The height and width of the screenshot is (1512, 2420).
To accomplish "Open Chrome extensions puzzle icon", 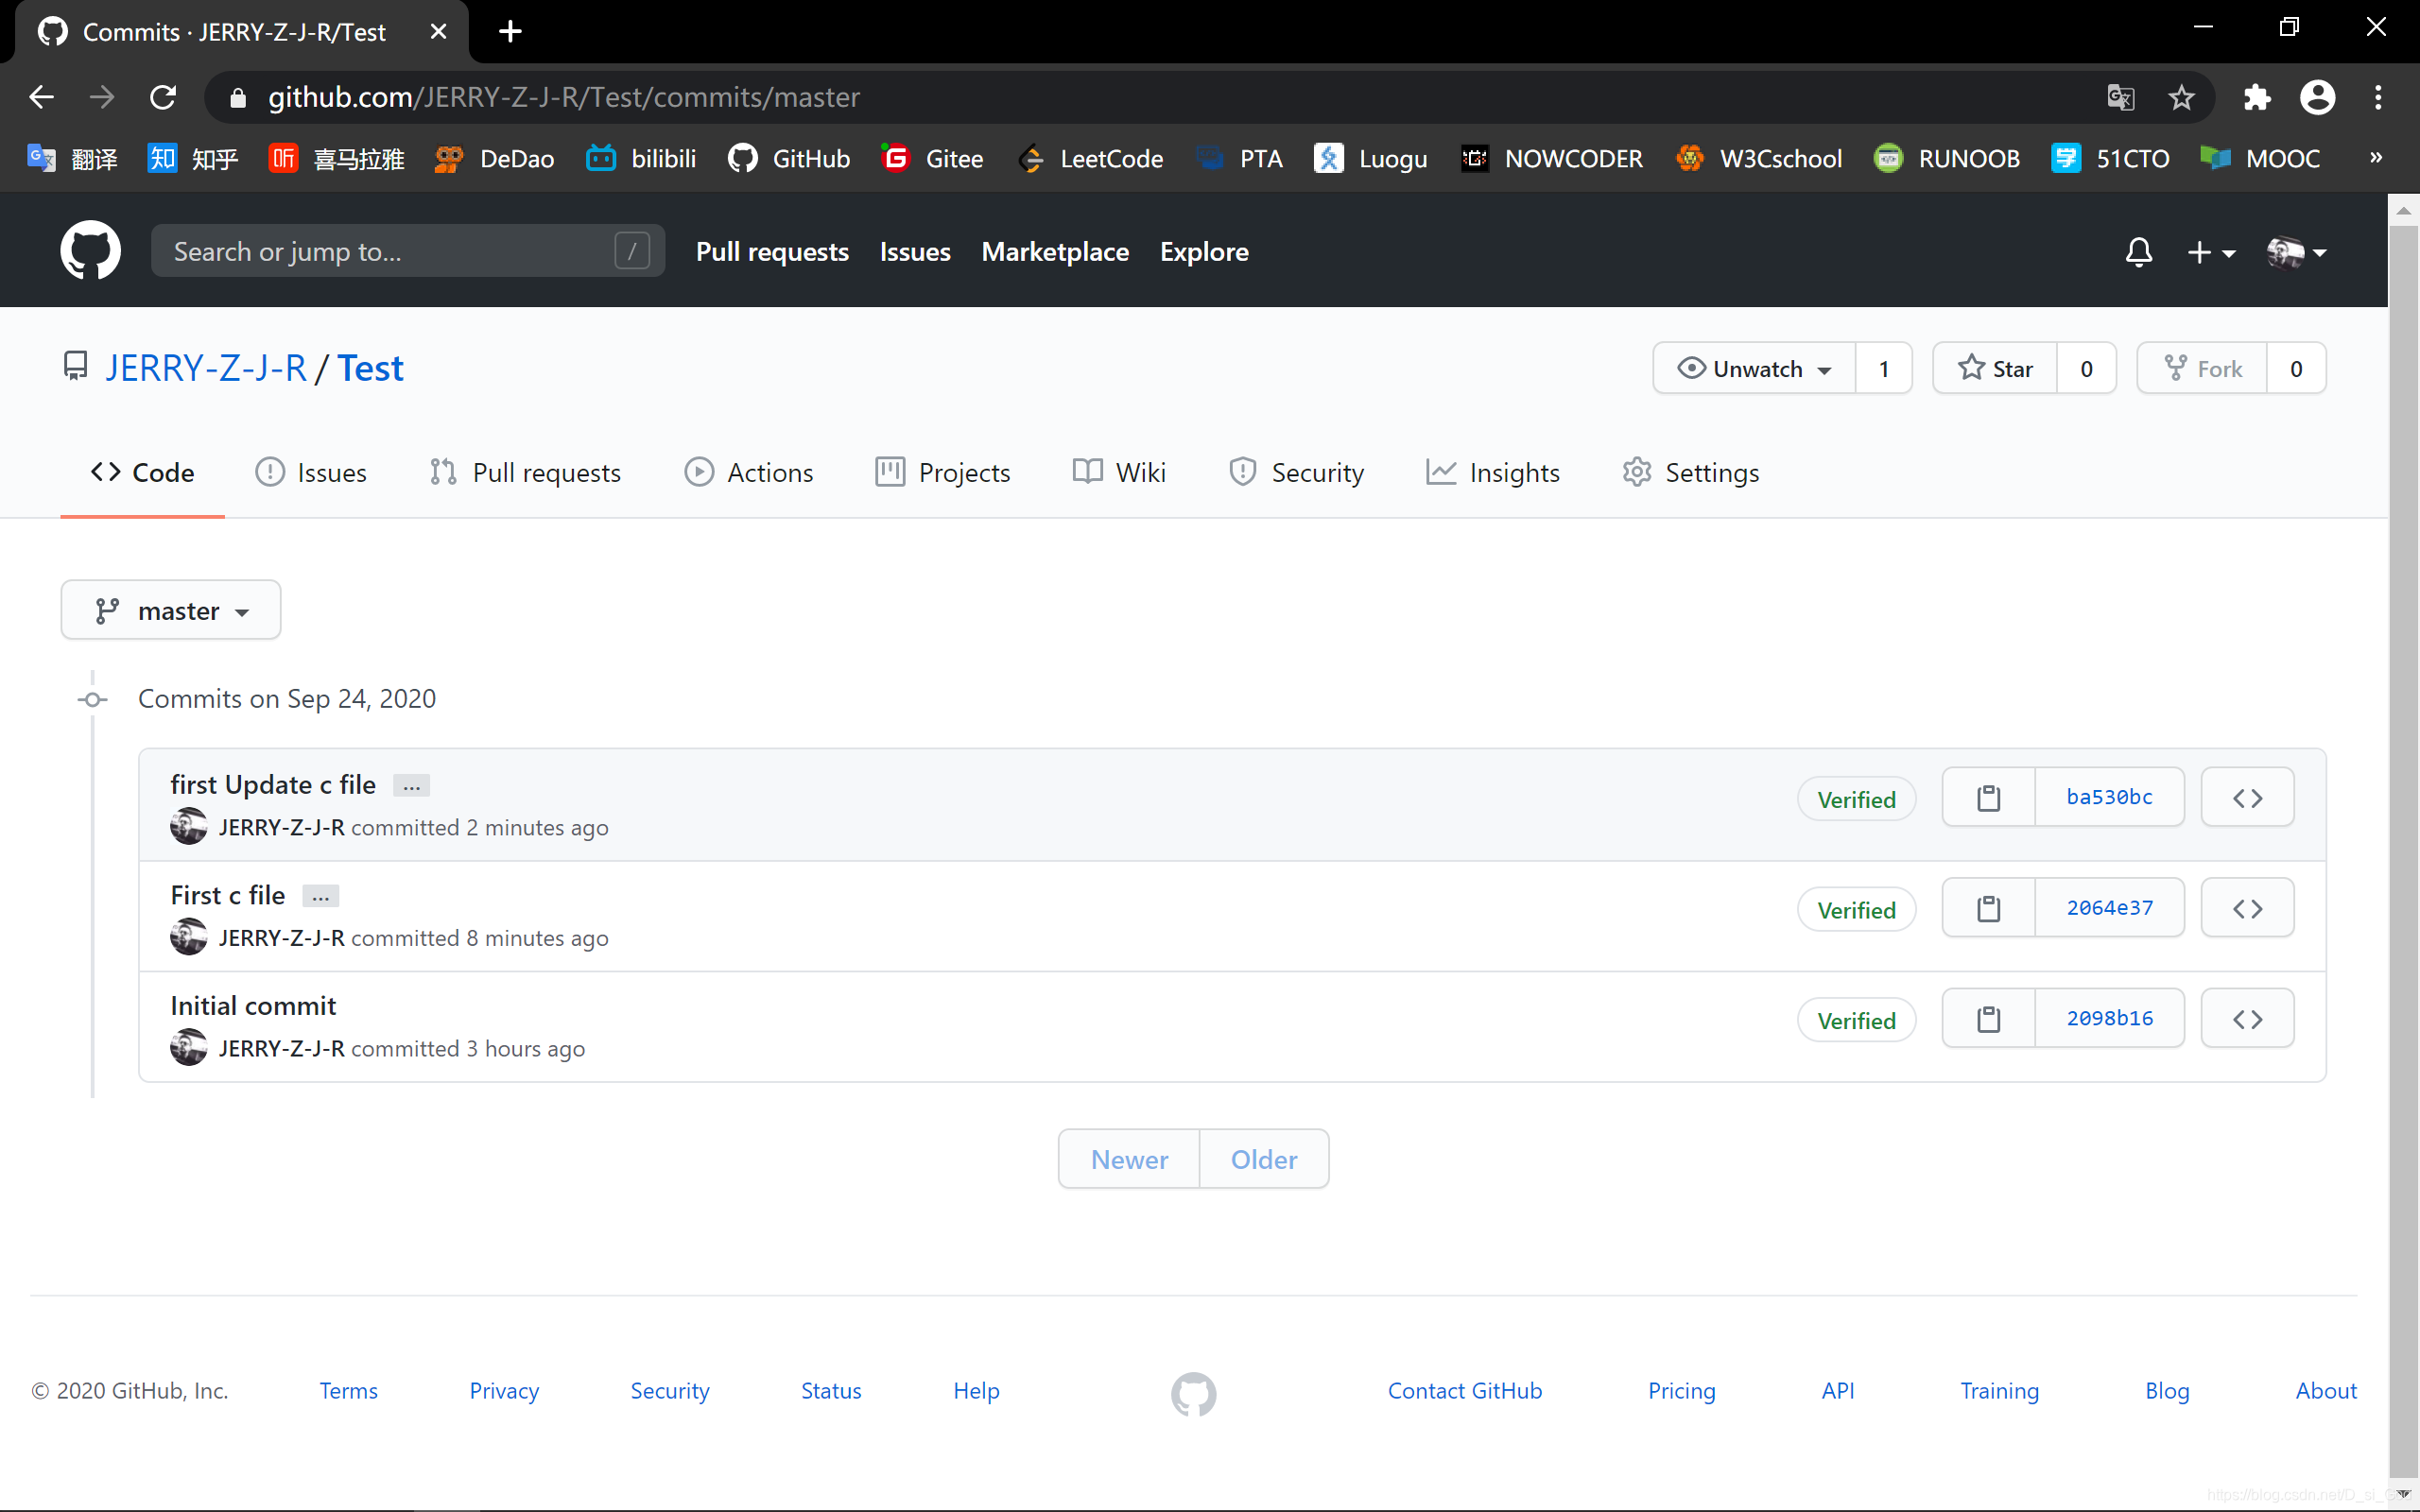I will pyautogui.click(x=2257, y=97).
